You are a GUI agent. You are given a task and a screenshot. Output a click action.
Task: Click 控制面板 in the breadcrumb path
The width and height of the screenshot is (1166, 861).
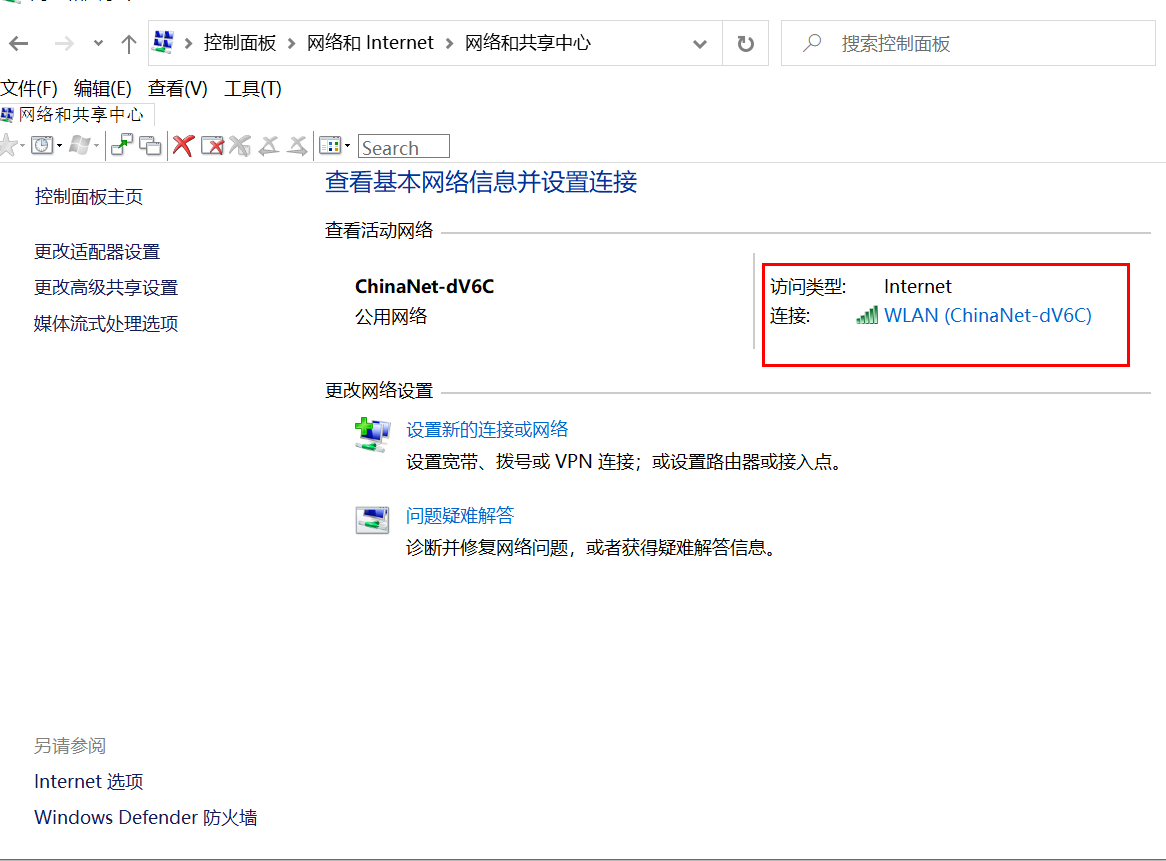239,43
